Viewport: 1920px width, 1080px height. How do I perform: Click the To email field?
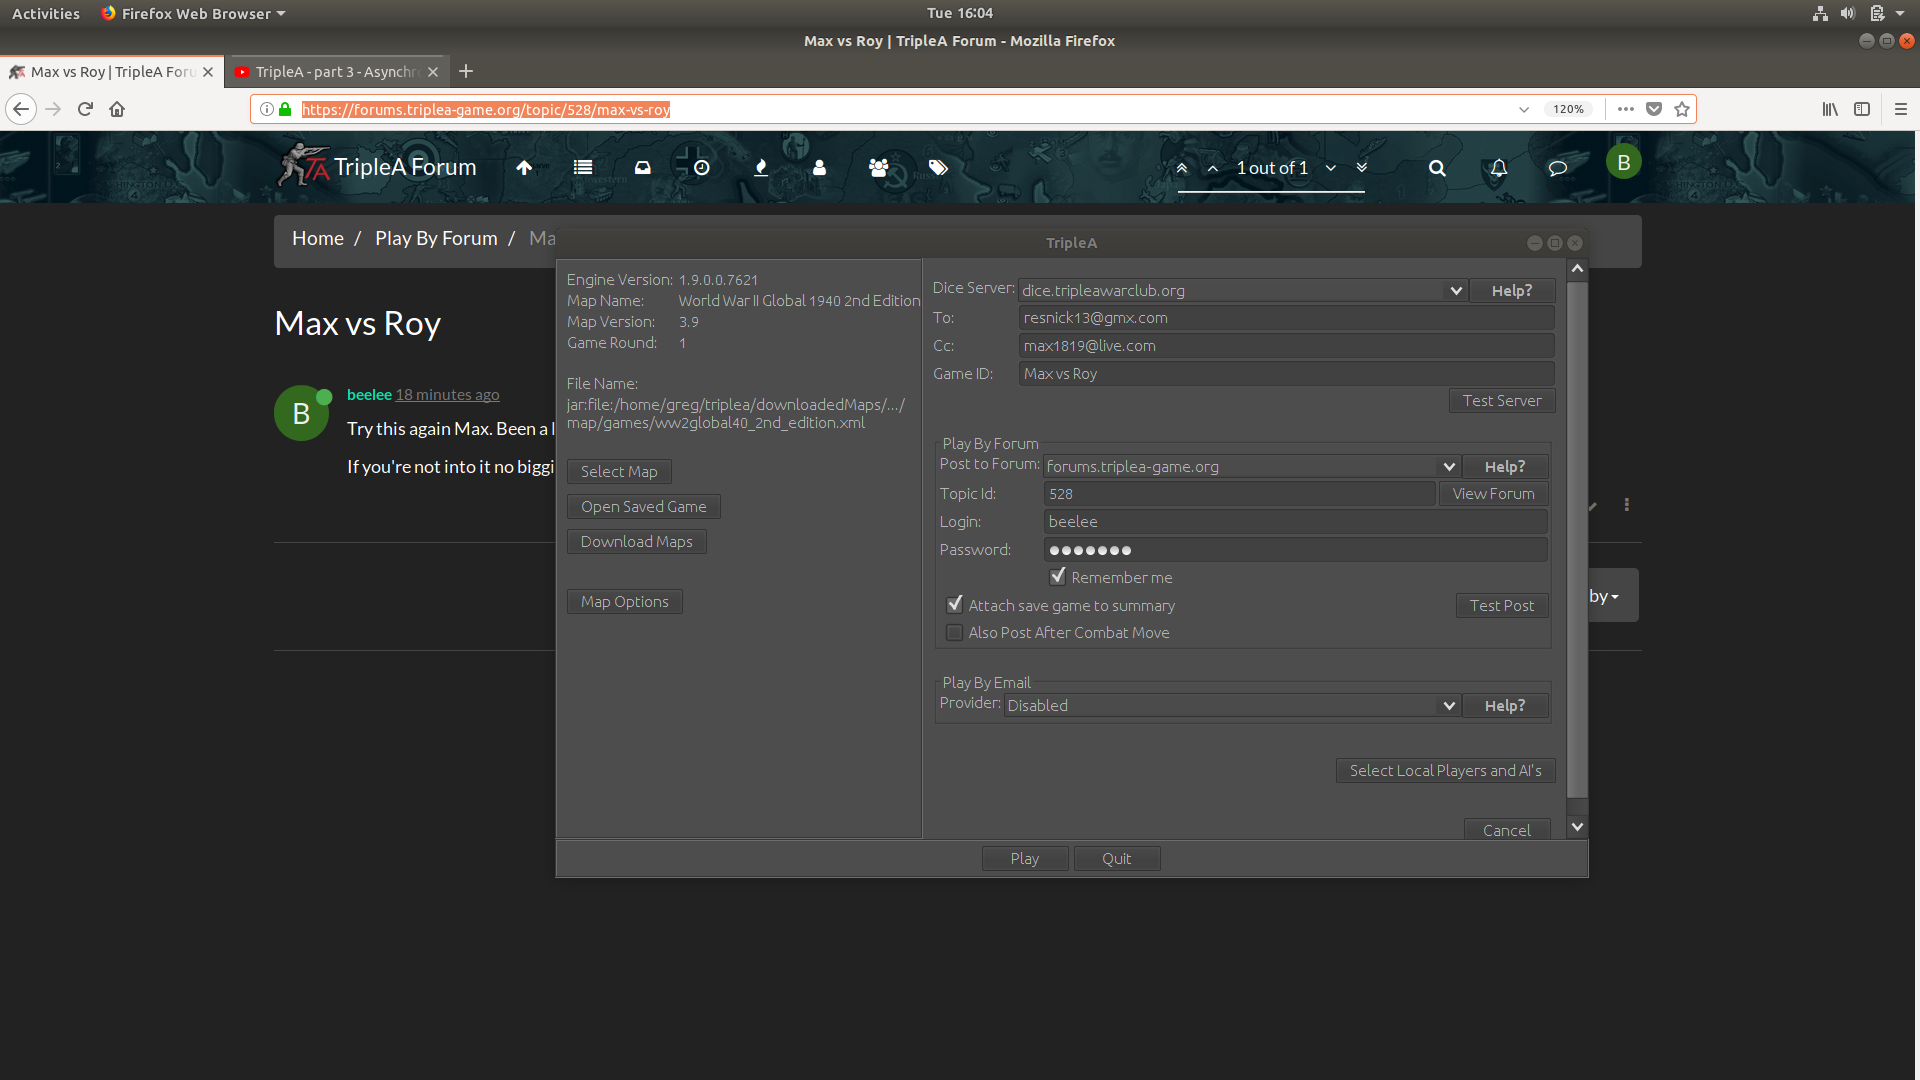(x=1286, y=318)
